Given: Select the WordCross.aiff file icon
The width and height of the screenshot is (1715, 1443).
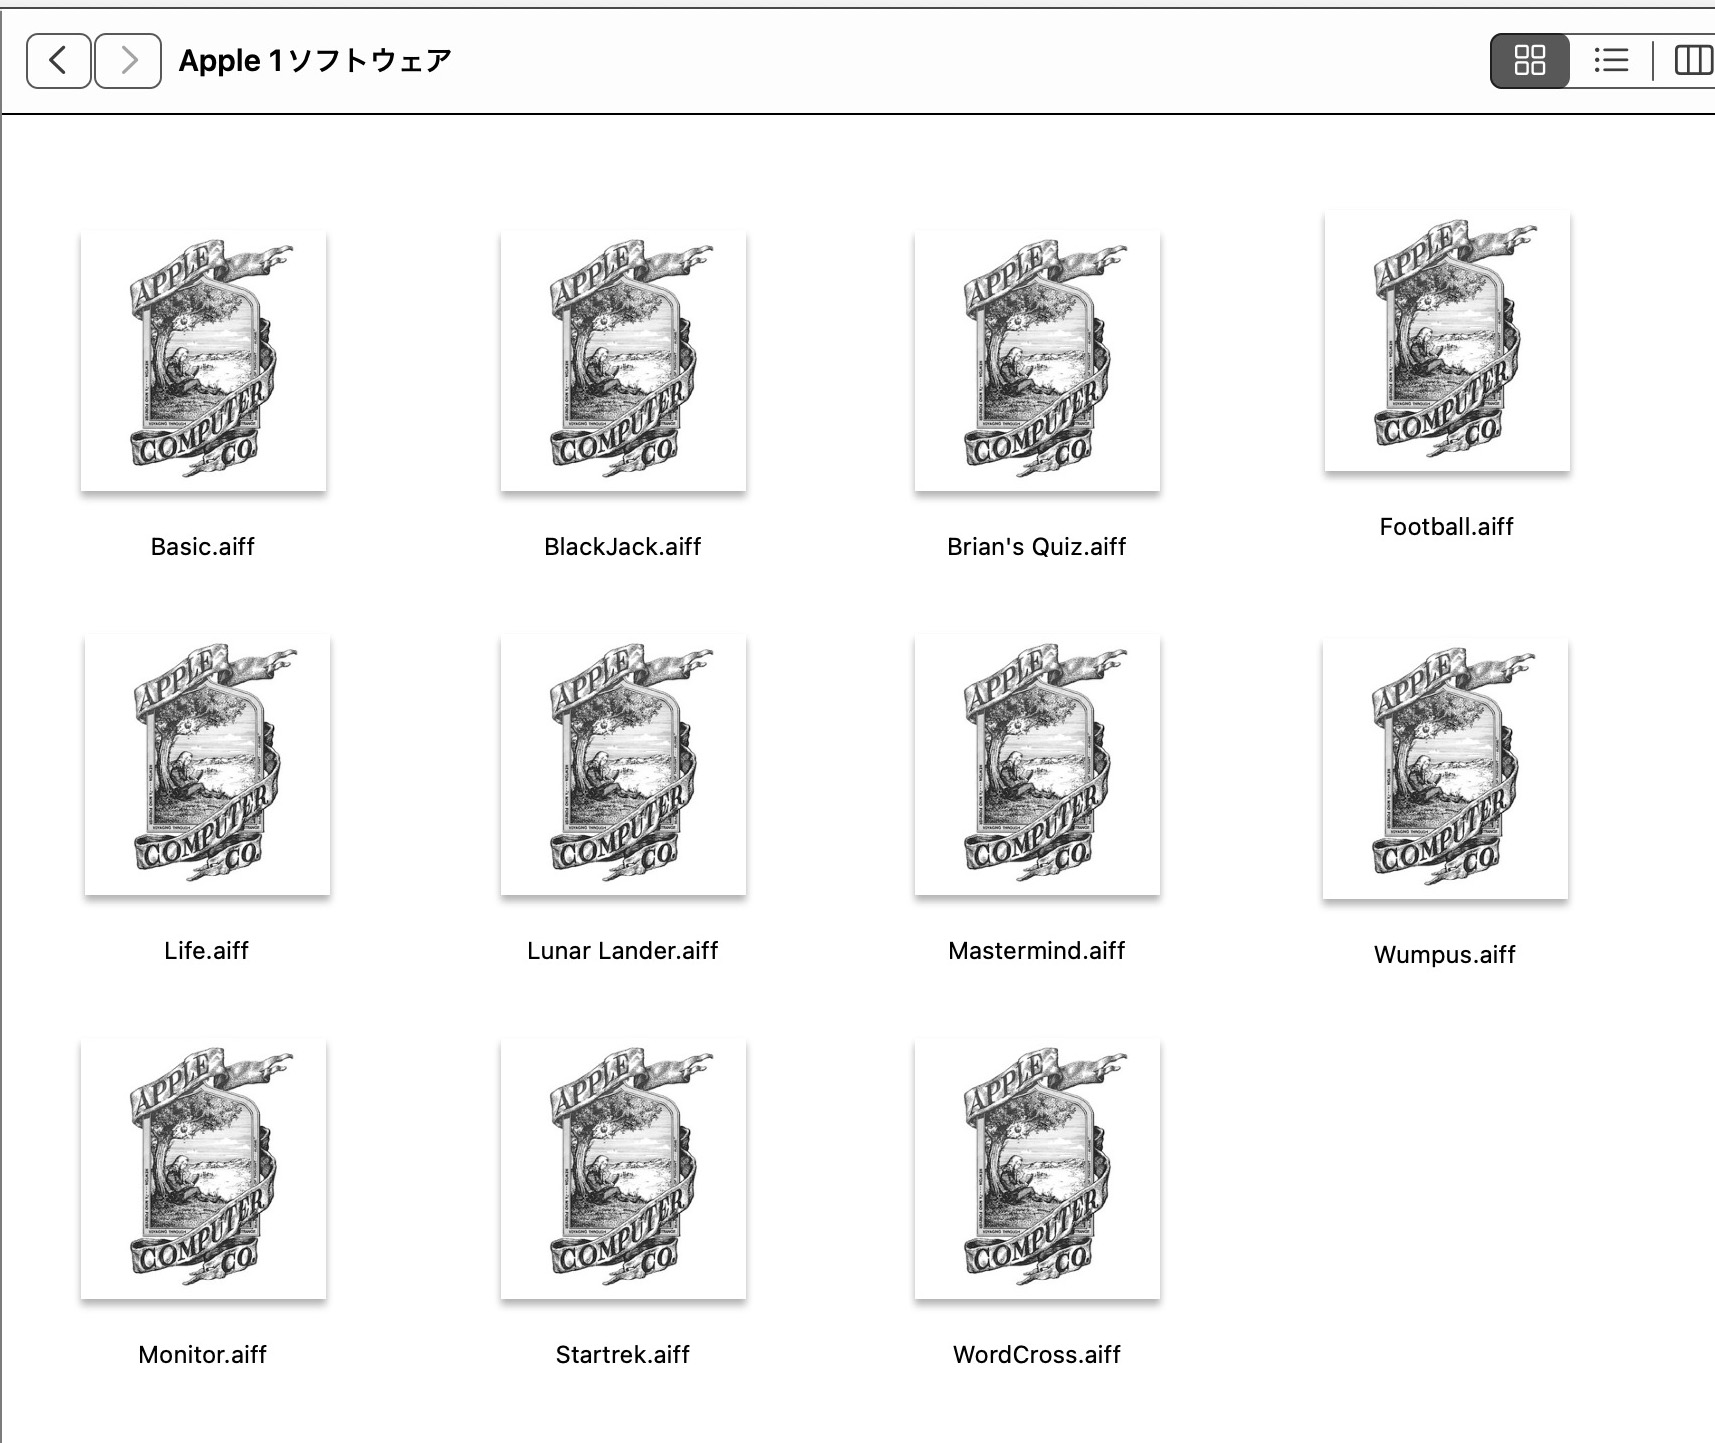Looking at the screenshot, I should point(1037,1168).
